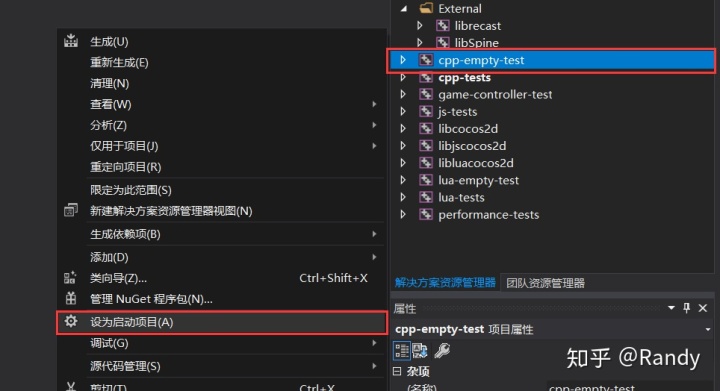Select the performance-tests project row
This screenshot has height=391, width=720.
pos(552,214)
